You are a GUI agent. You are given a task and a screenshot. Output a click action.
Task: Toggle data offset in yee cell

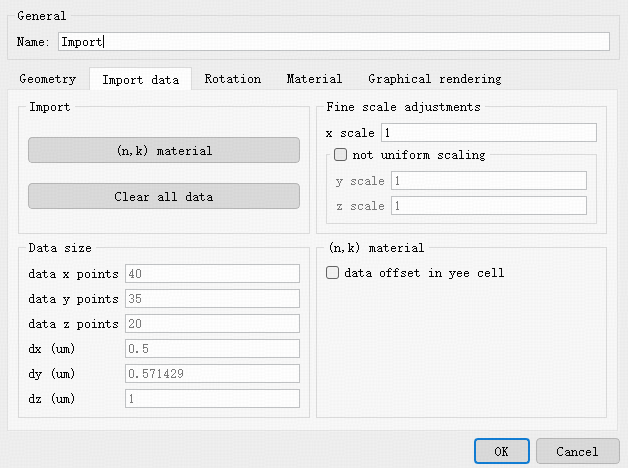tap(333, 273)
